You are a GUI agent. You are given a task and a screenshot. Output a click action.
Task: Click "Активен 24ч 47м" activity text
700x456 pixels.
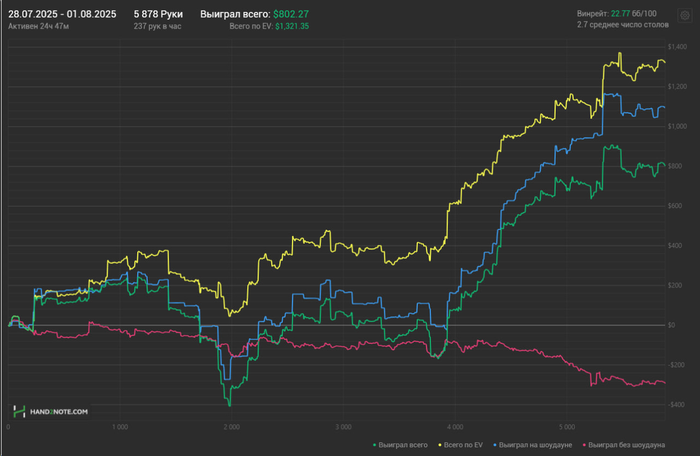(x=38, y=26)
